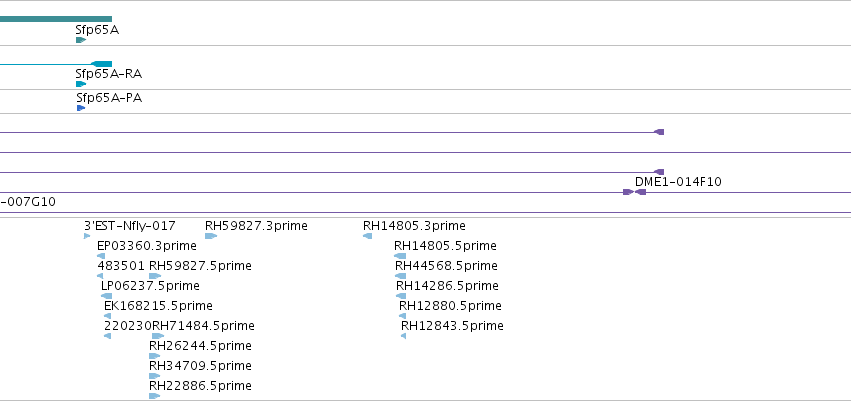Select the RH14805.3prime EST arrow
The image size is (851, 401).
[x=367, y=236]
